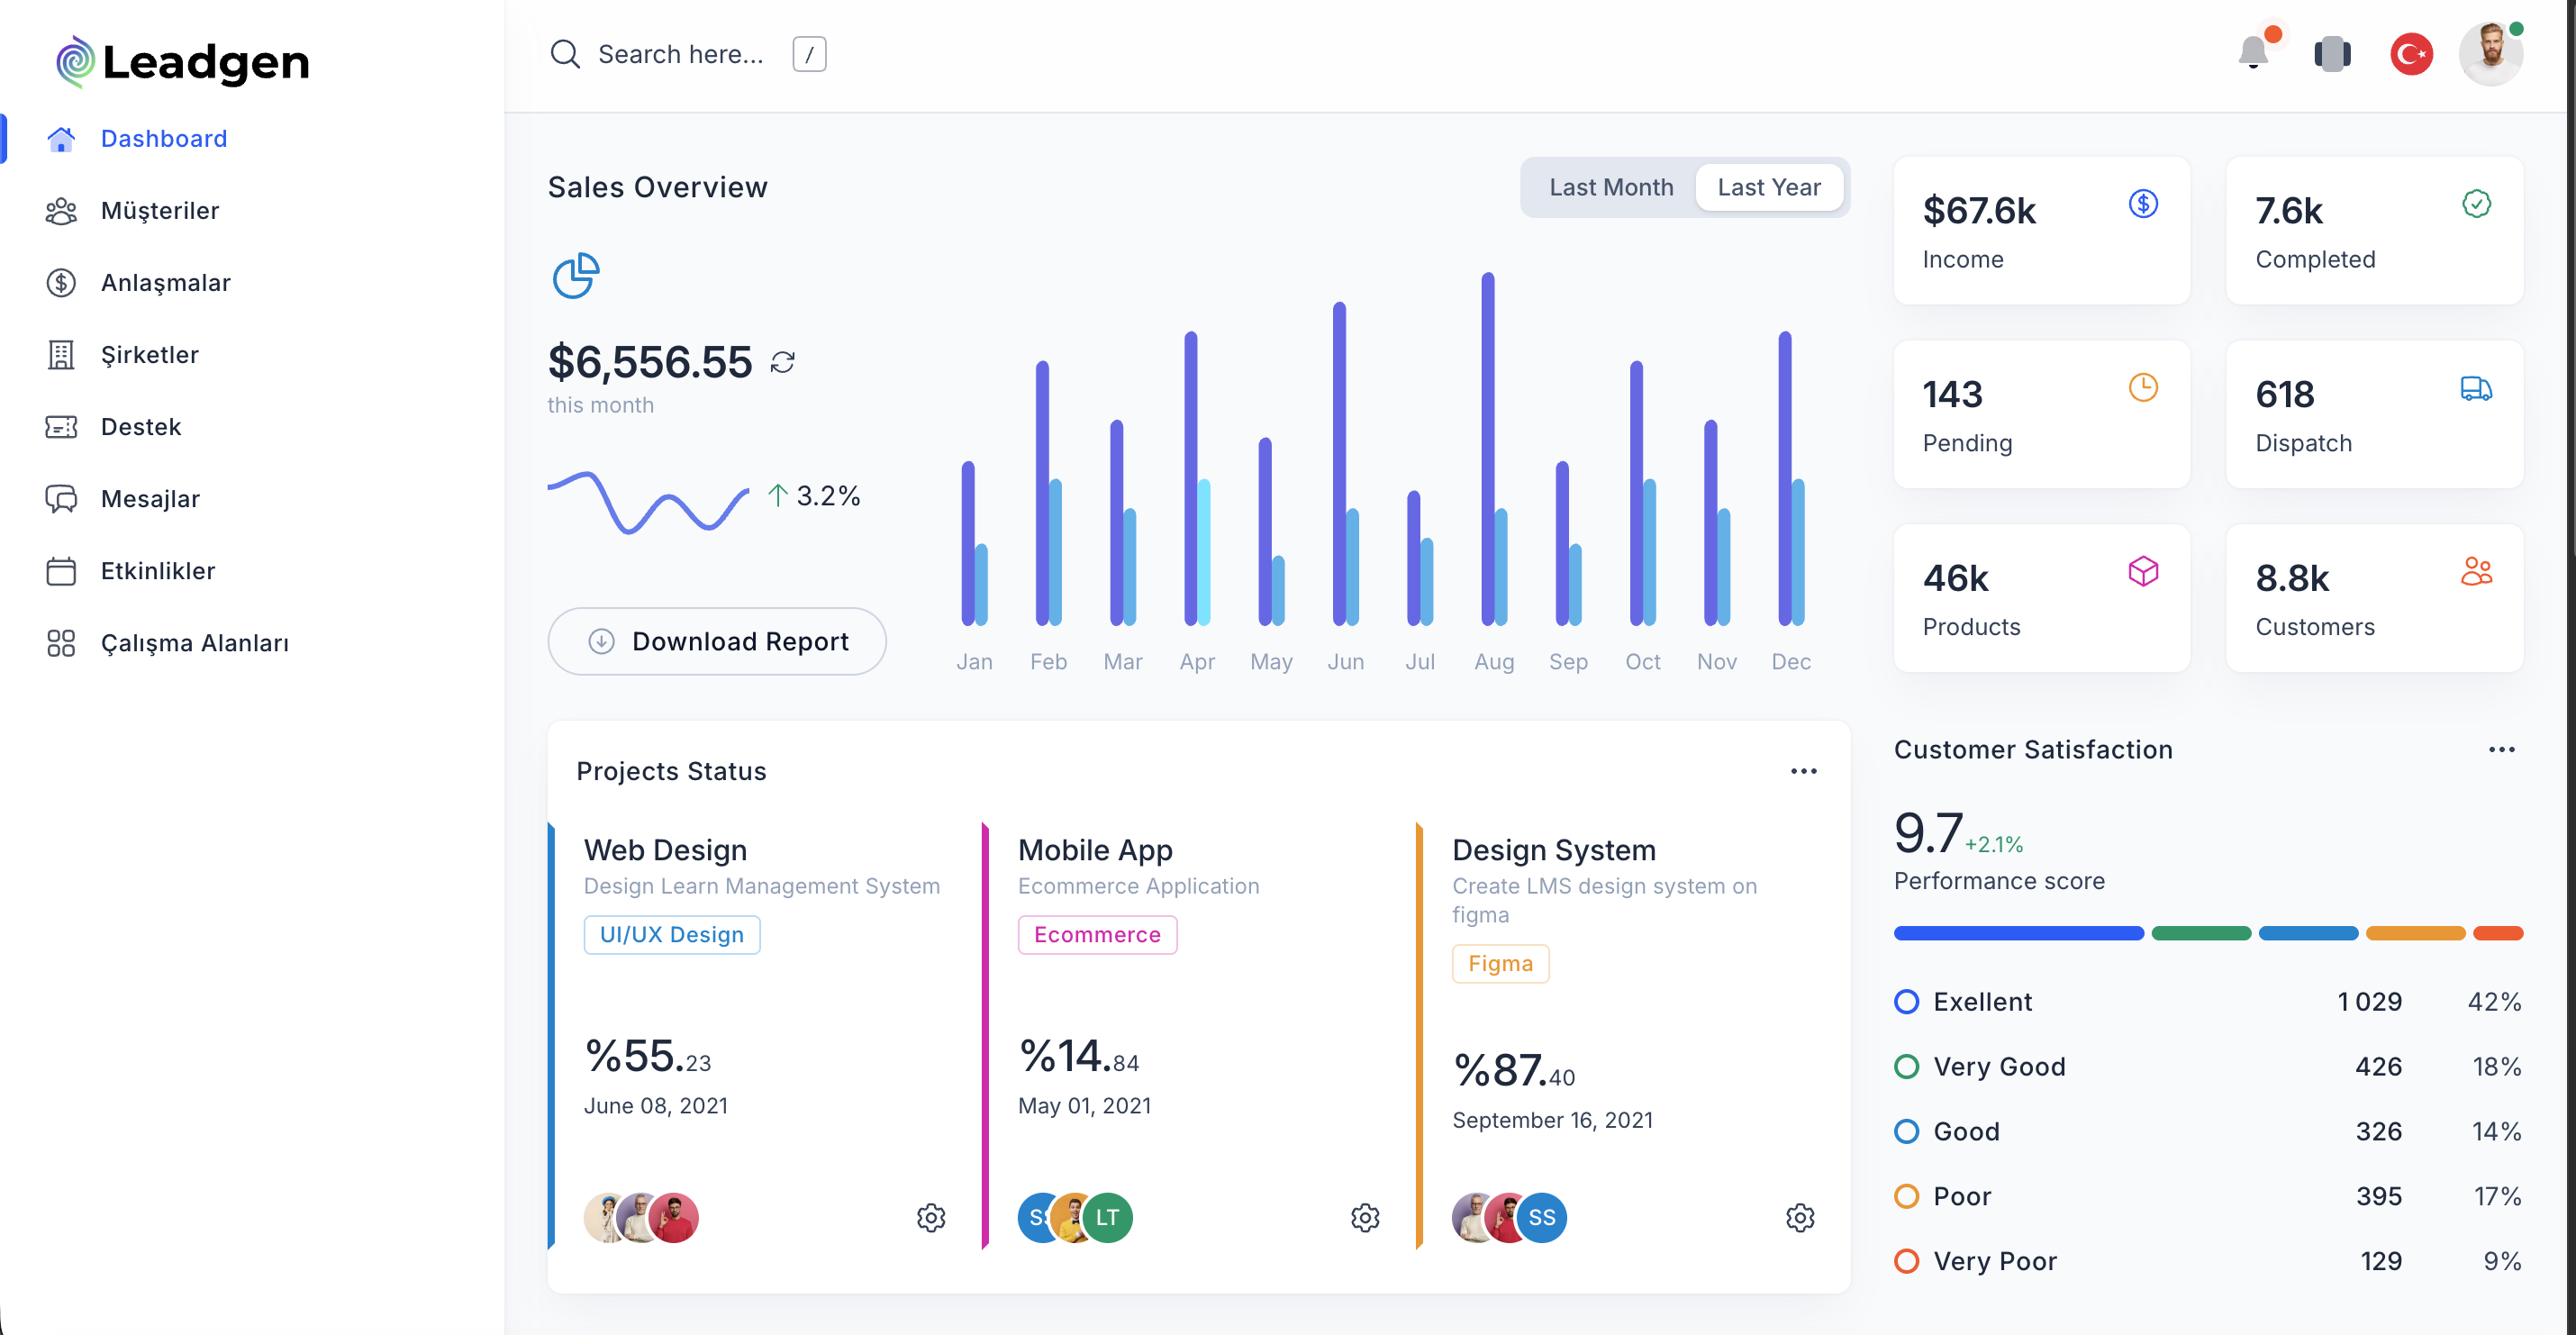
Task: Click Design System project settings gear
Action: coord(1799,1217)
